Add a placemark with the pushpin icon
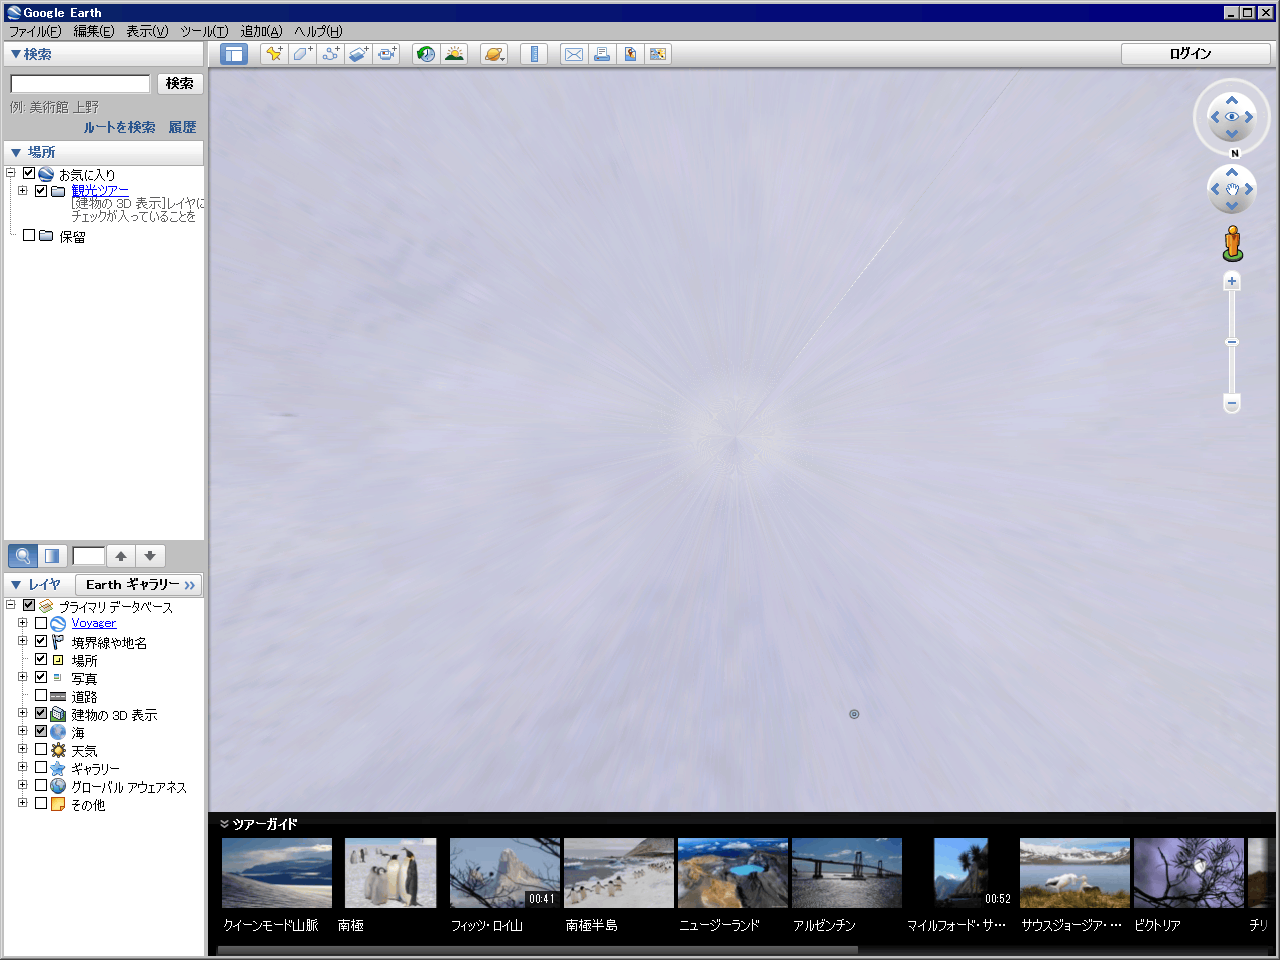The image size is (1280, 960). click(x=273, y=54)
